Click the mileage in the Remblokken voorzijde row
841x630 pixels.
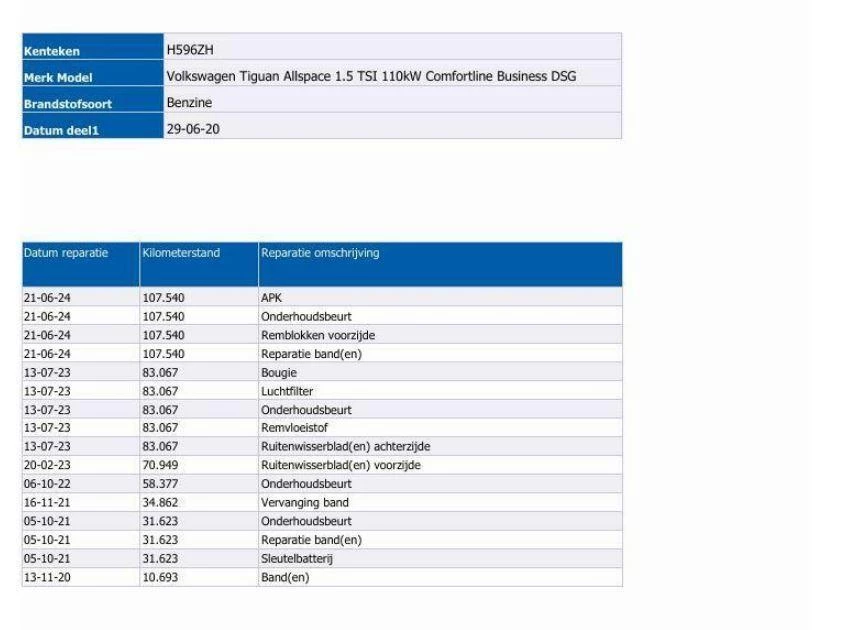pos(164,335)
